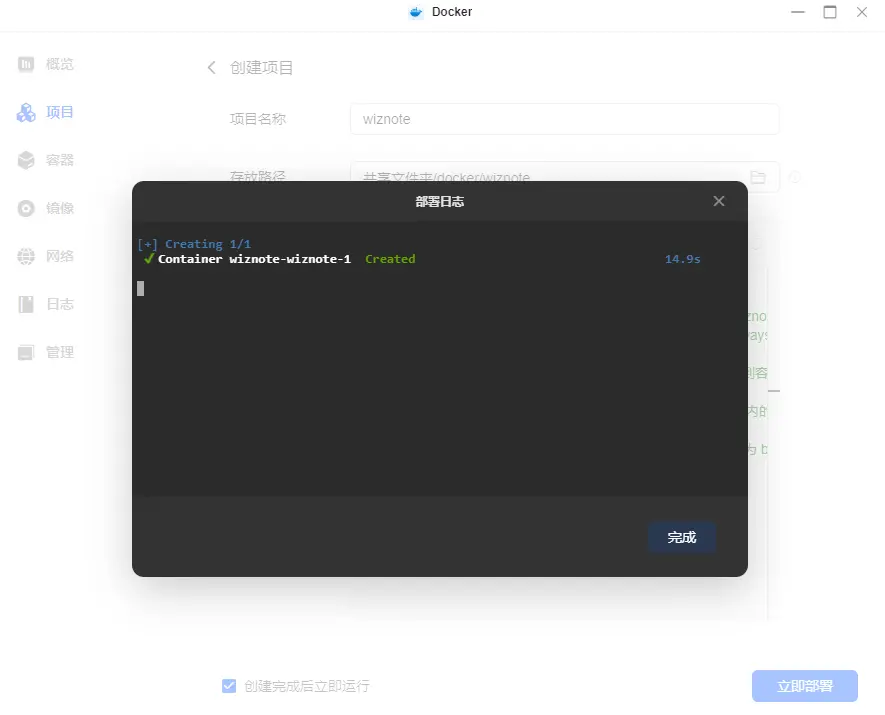Click the 项目名称 field containing wiznote
Viewport: 885px width, 715px height.
[x=564, y=119]
